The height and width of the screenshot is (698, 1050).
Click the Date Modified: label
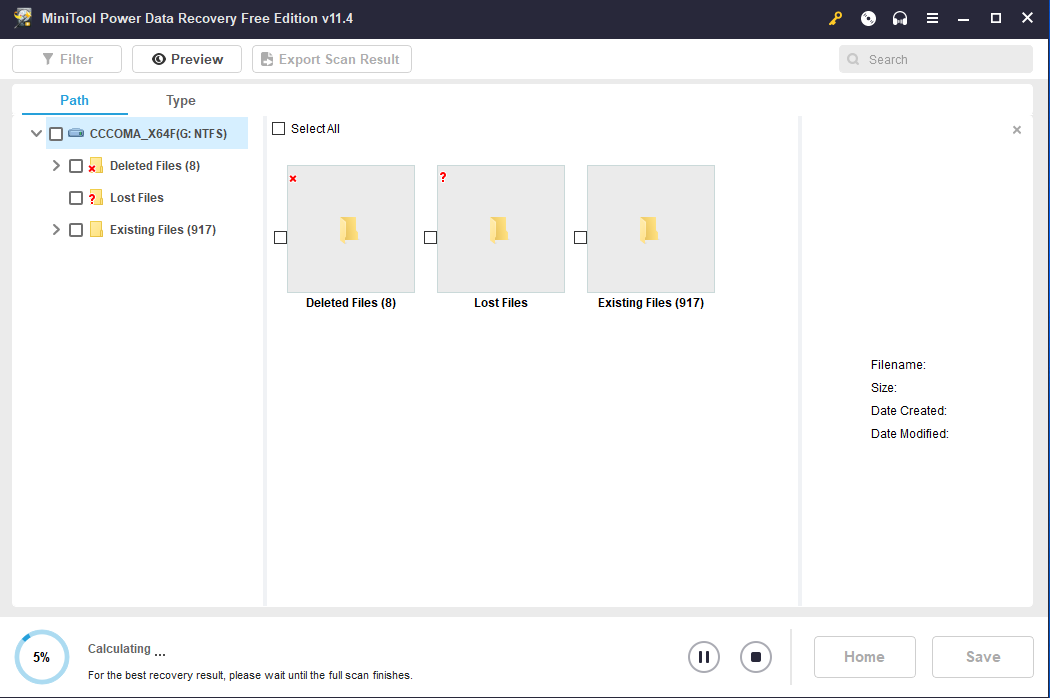(x=909, y=434)
